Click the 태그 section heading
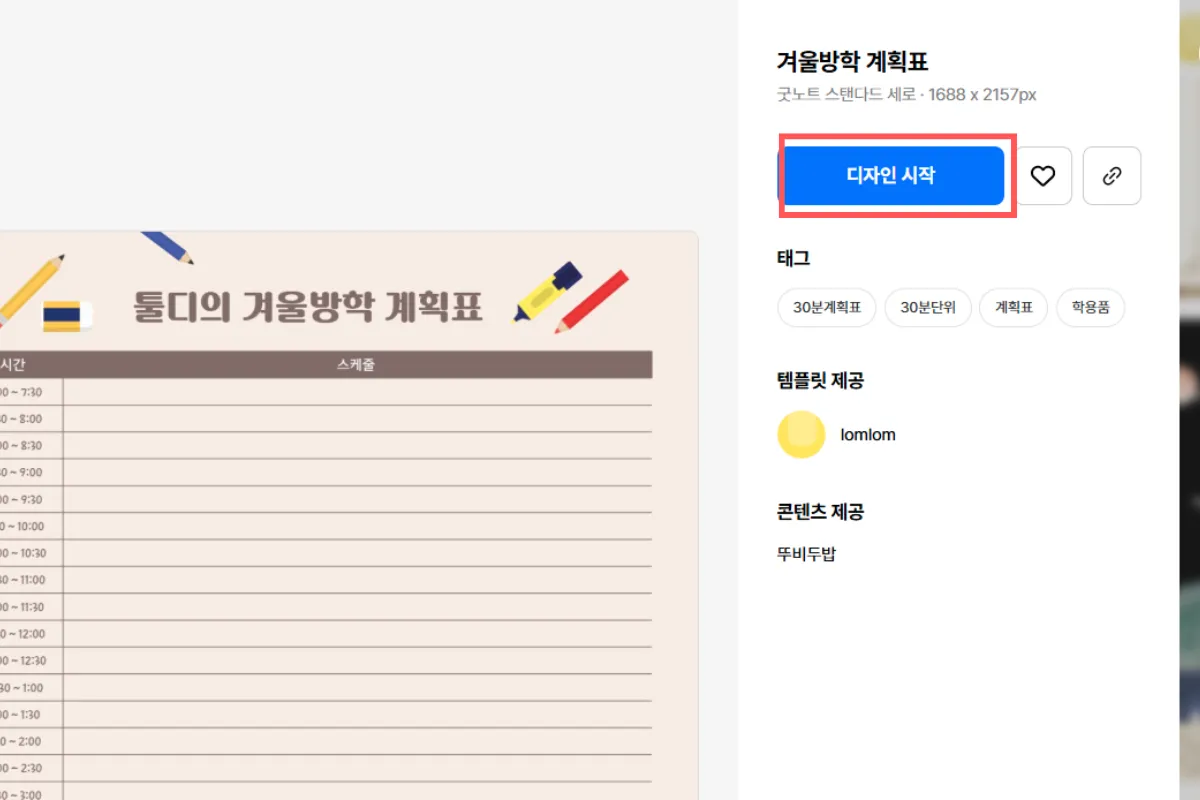Screen dimensions: 1200x800 pyautogui.click(x=791, y=258)
